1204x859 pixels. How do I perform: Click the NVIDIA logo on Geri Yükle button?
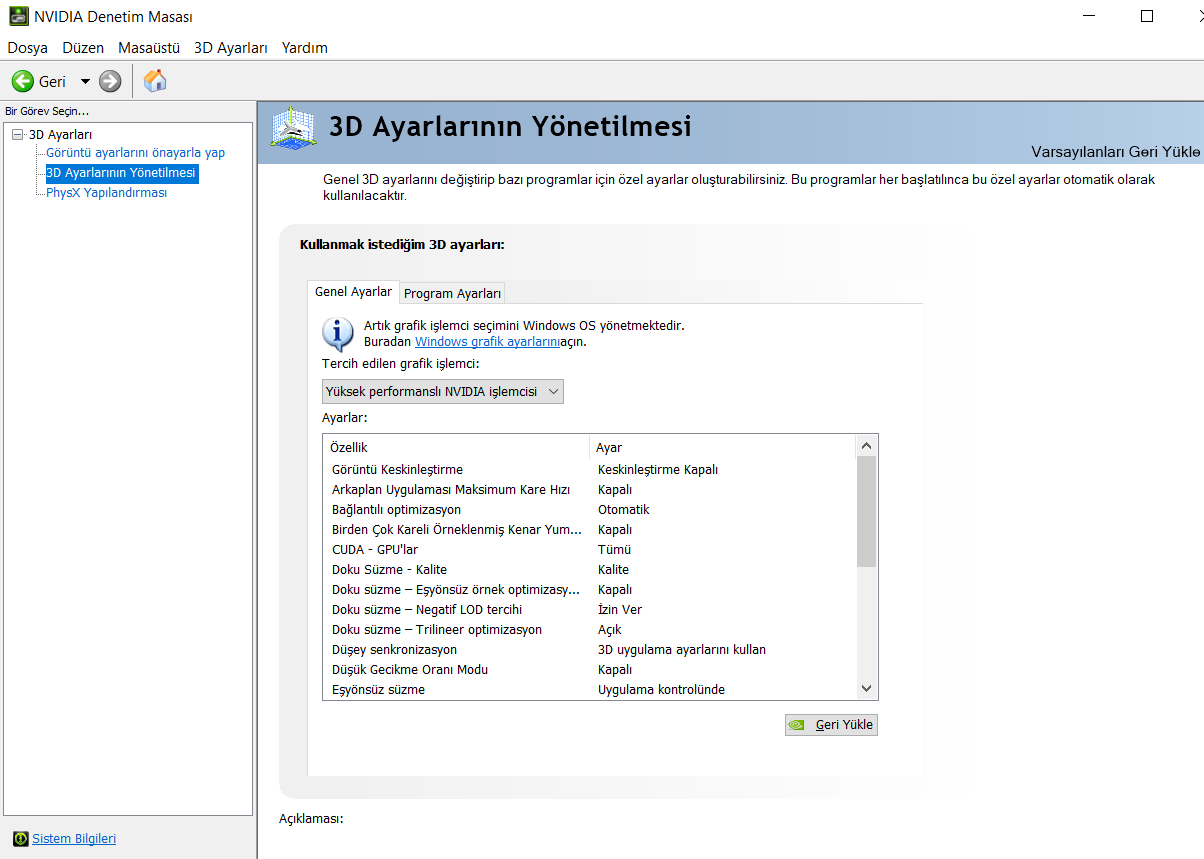[x=798, y=725]
